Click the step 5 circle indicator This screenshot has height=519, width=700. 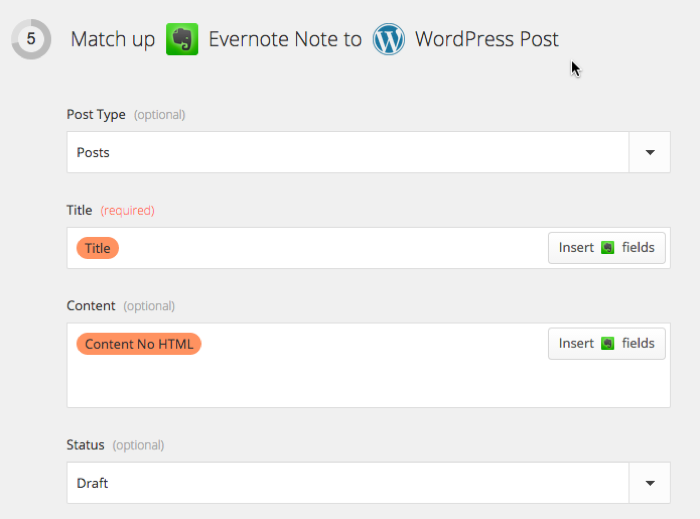tap(31, 39)
